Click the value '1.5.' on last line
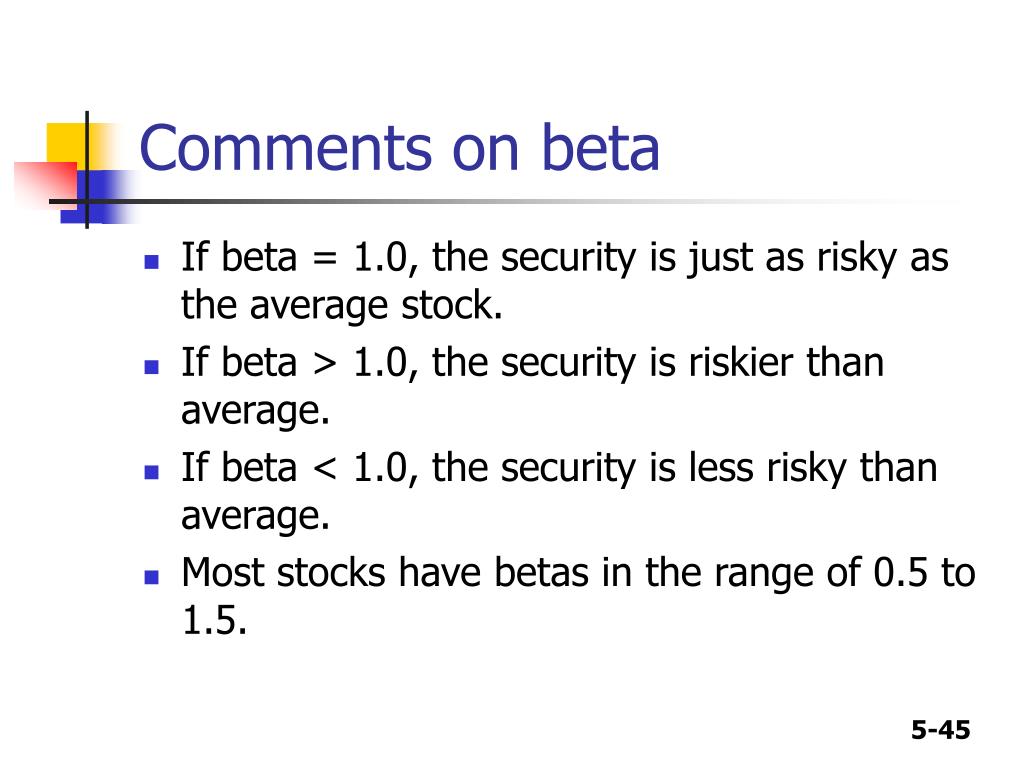Image resolution: width=1024 pixels, height=768 pixels. point(214,620)
